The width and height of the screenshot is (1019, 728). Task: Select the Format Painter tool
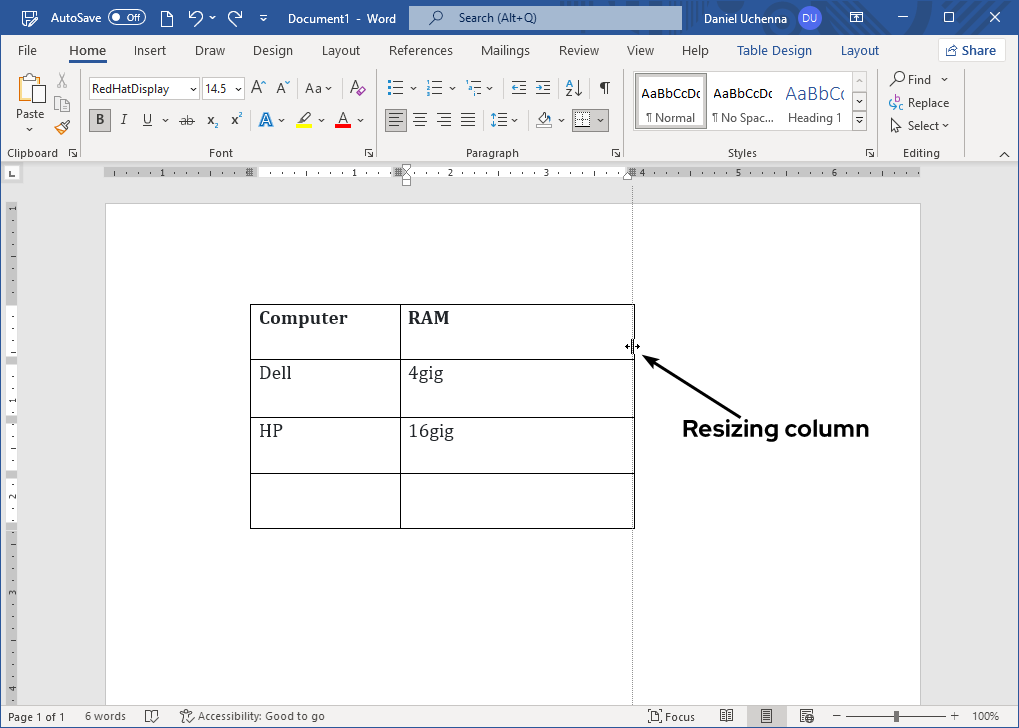pyautogui.click(x=61, y=126)
